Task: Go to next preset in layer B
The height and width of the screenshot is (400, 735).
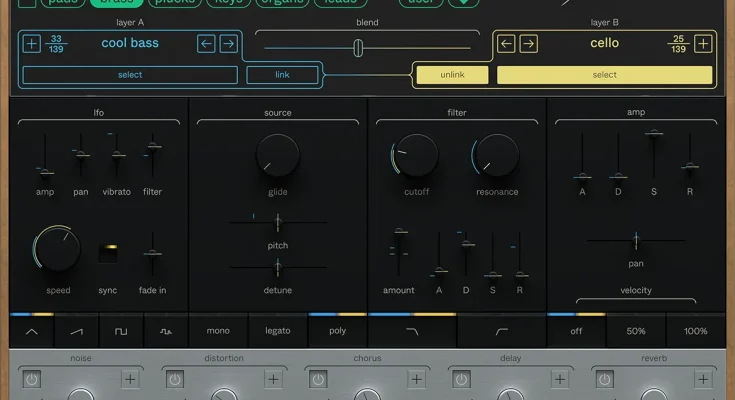Action: 529,43
